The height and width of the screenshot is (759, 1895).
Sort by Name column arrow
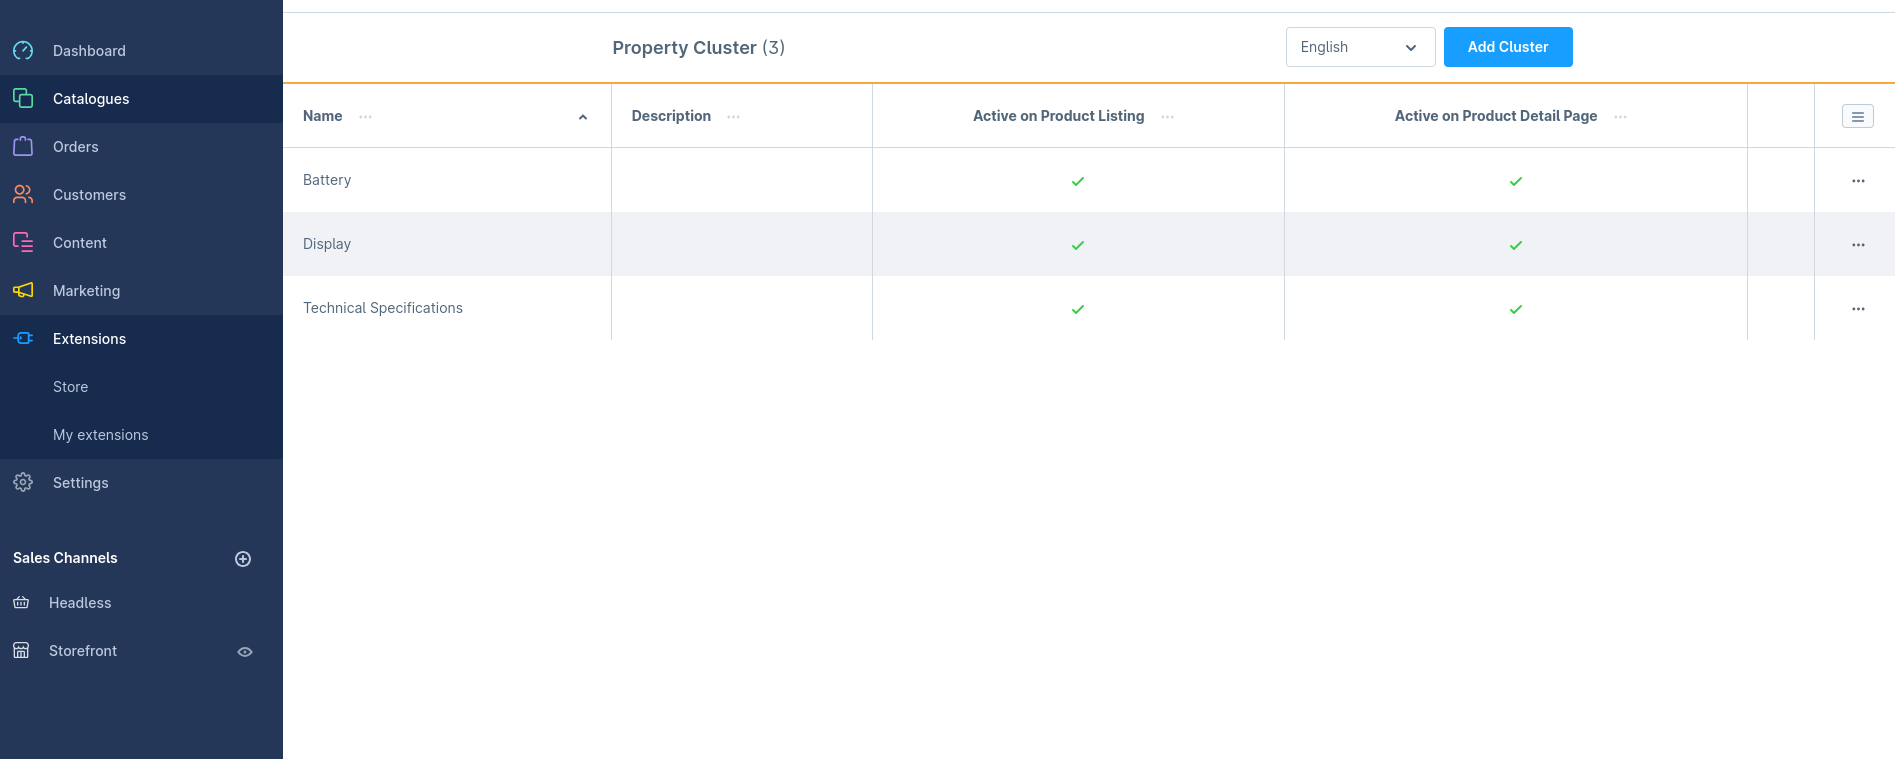click(583, 117)
